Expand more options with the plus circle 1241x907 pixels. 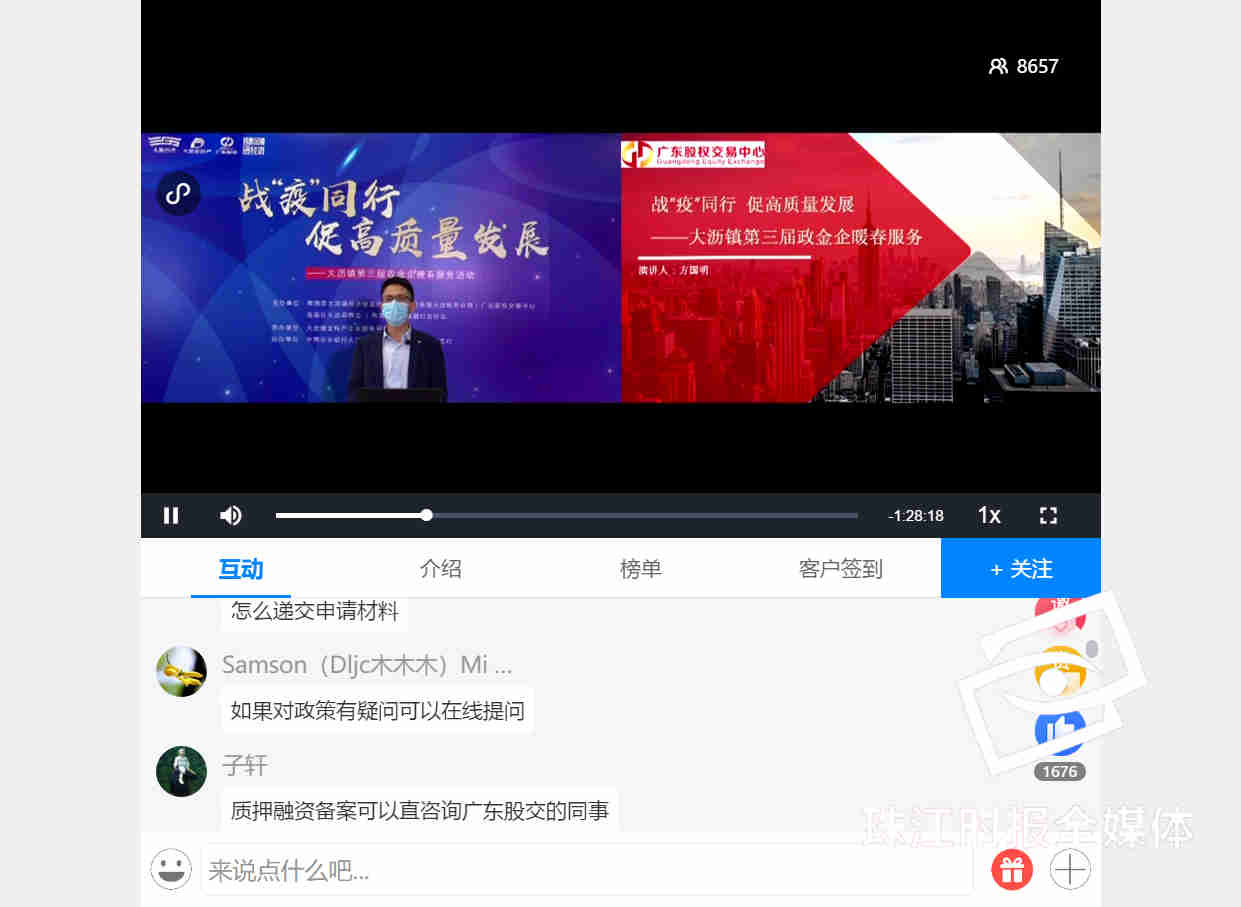pyautogui.click(x=1070, y=869)
